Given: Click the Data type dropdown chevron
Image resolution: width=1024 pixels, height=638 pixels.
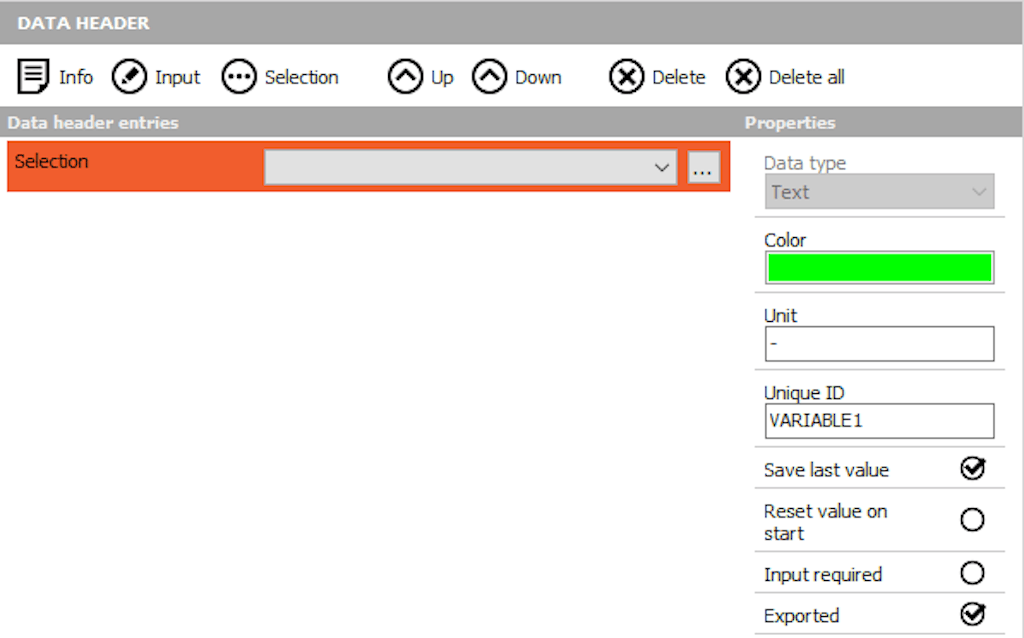Looking at the screenshot, I should 978,192.
